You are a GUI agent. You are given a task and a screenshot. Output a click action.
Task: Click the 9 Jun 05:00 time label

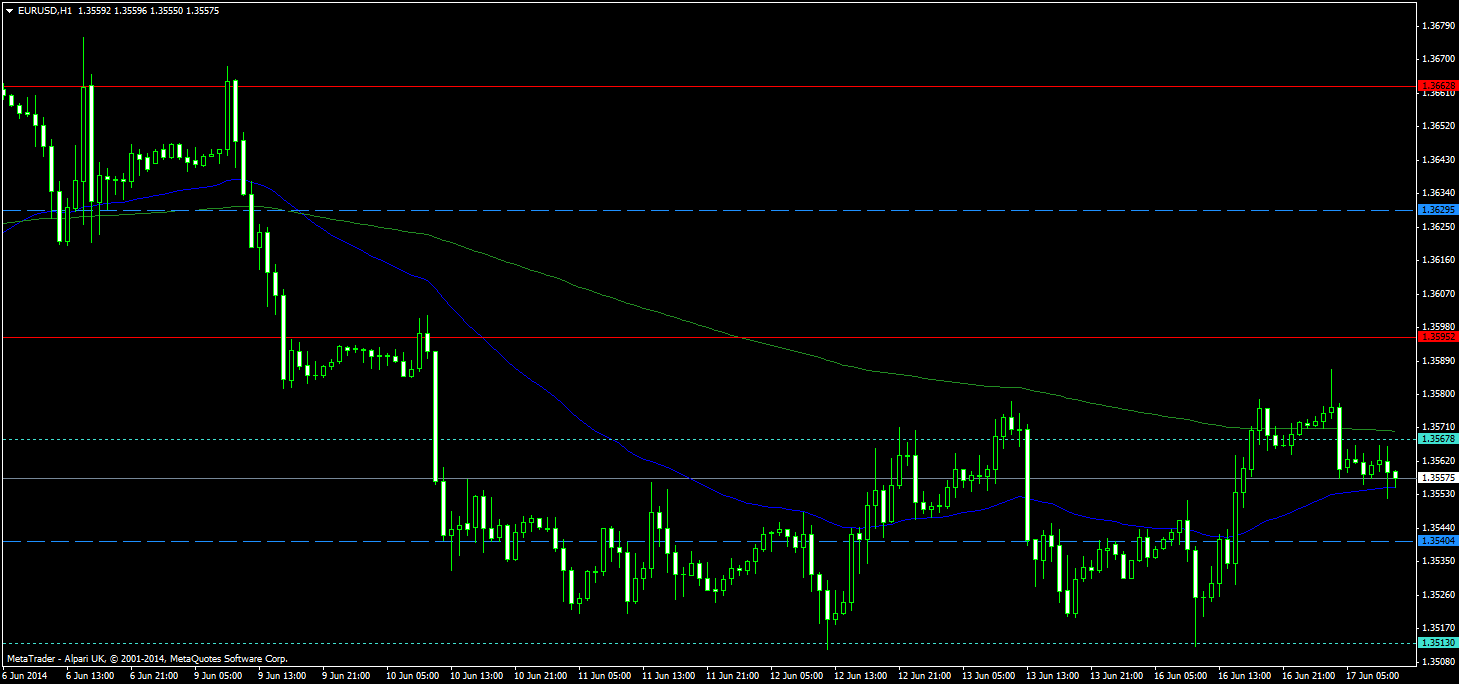(x=217, y=675)
